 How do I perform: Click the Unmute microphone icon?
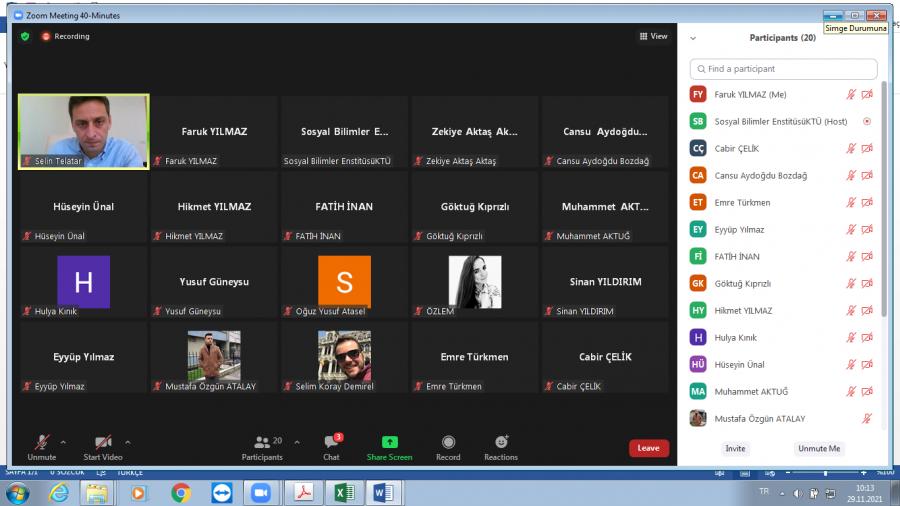point(42,442)
